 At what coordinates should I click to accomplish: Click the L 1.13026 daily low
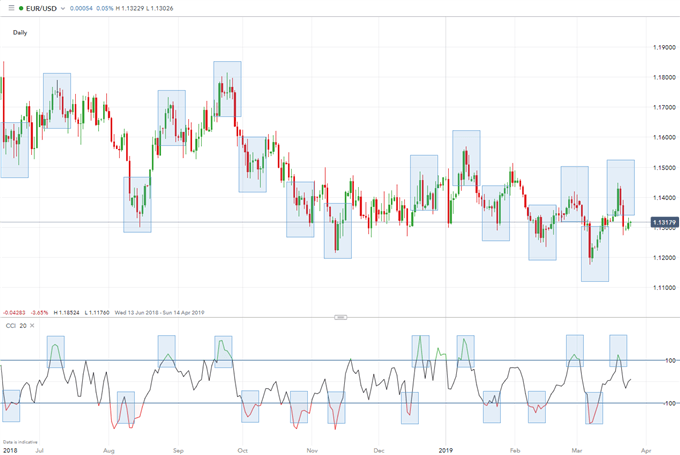click(x=160, y=8)
